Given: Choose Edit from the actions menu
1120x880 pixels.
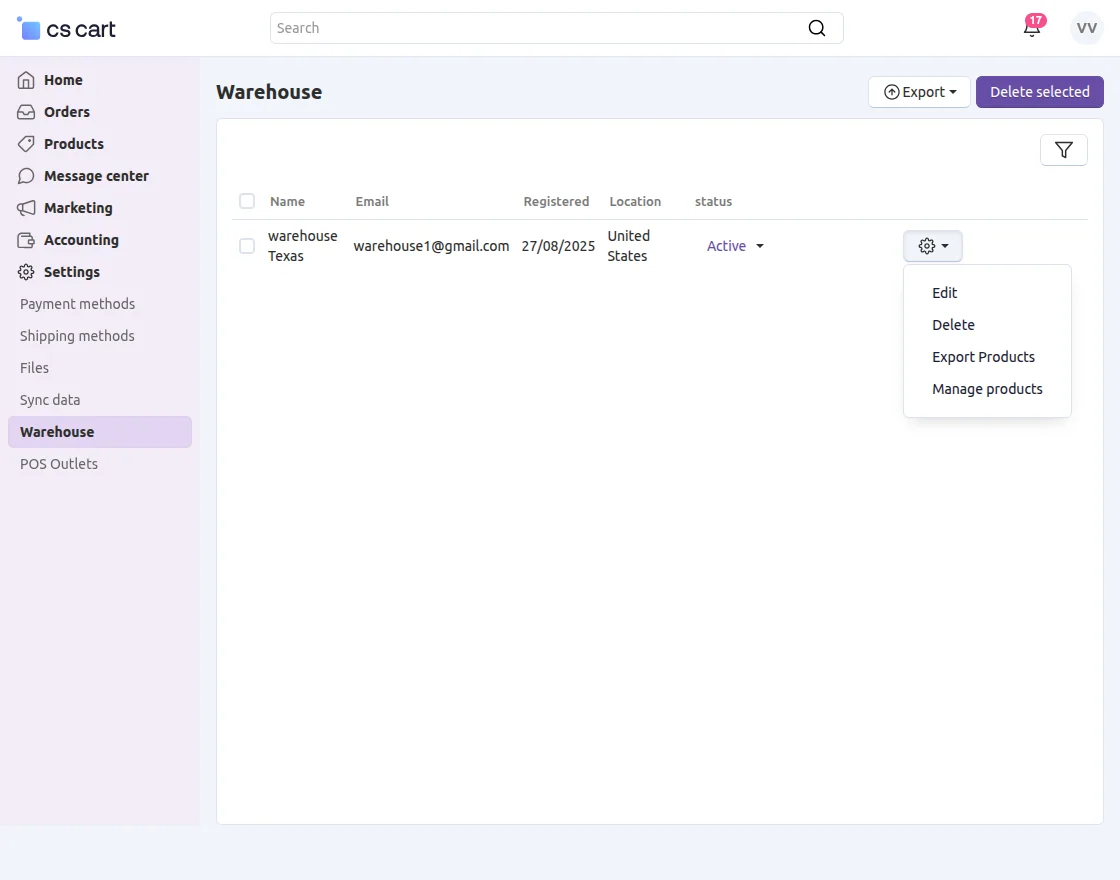Looking at the screenshot, I should click(x=944, y=293).
